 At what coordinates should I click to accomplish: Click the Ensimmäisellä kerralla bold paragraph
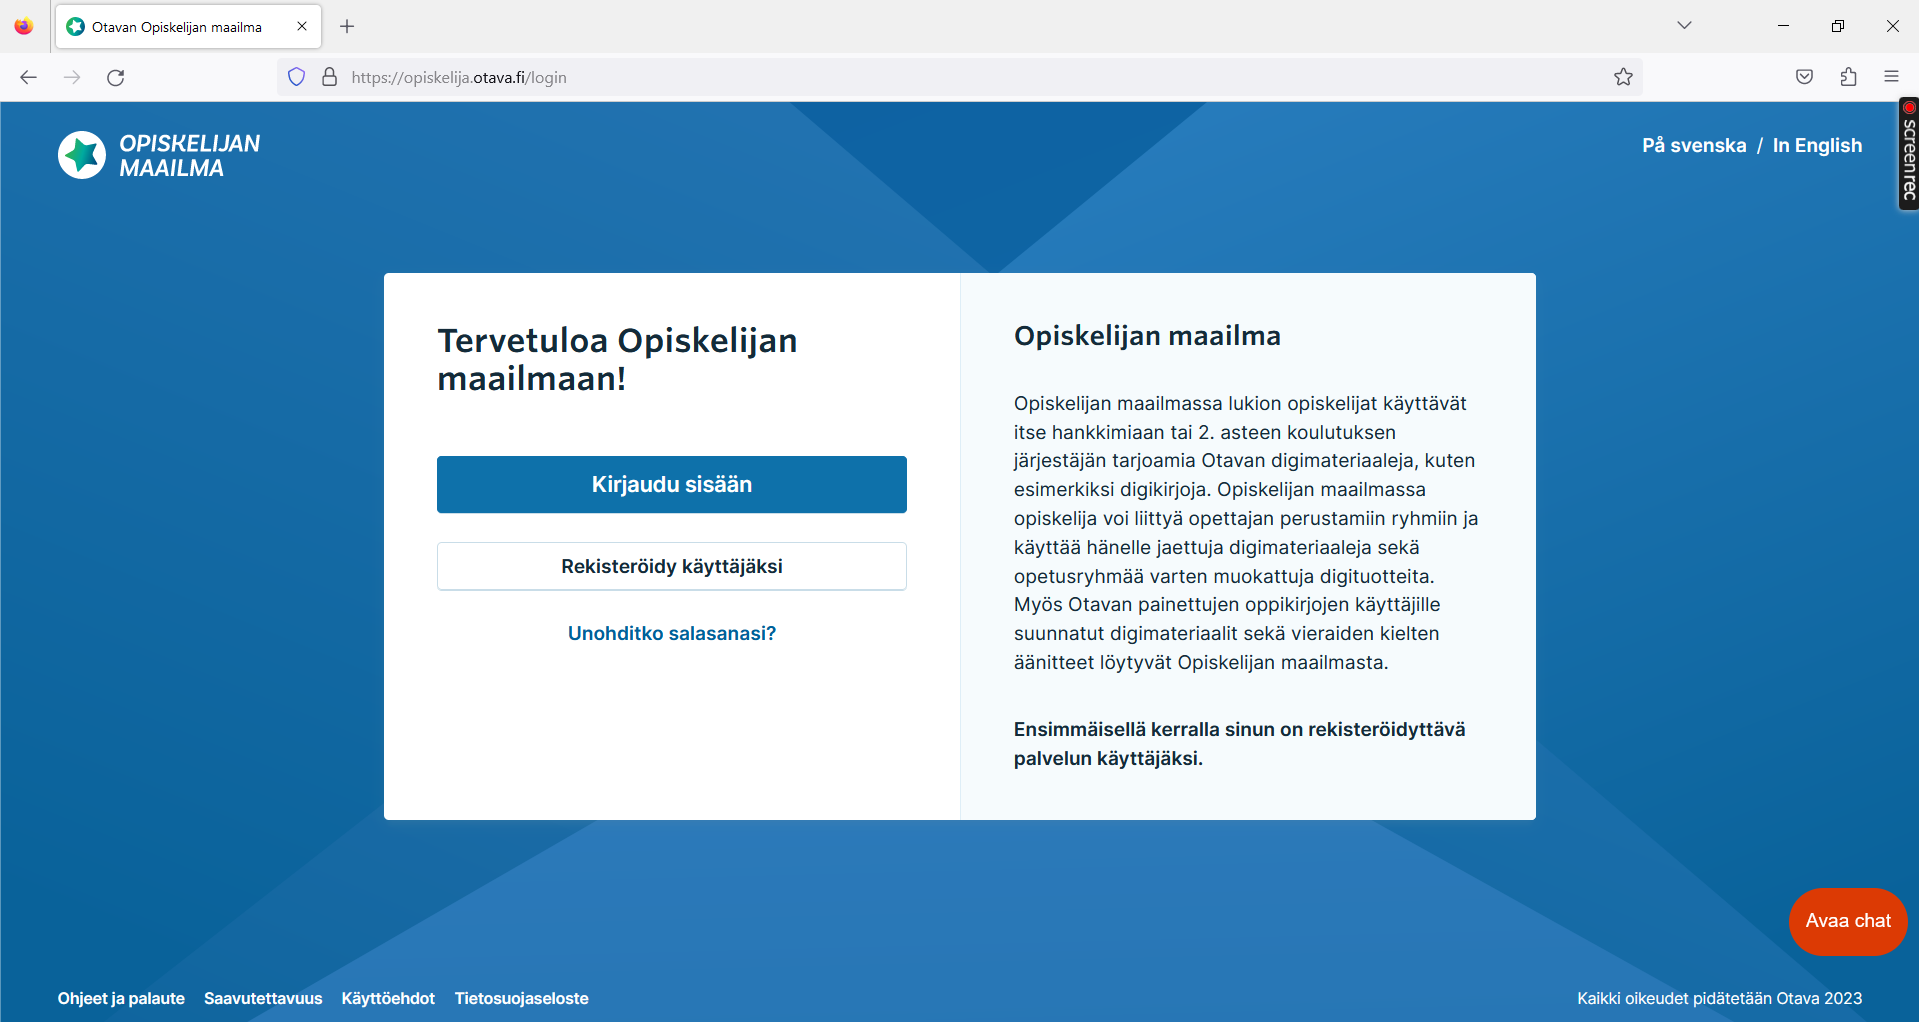point(1239,744)
